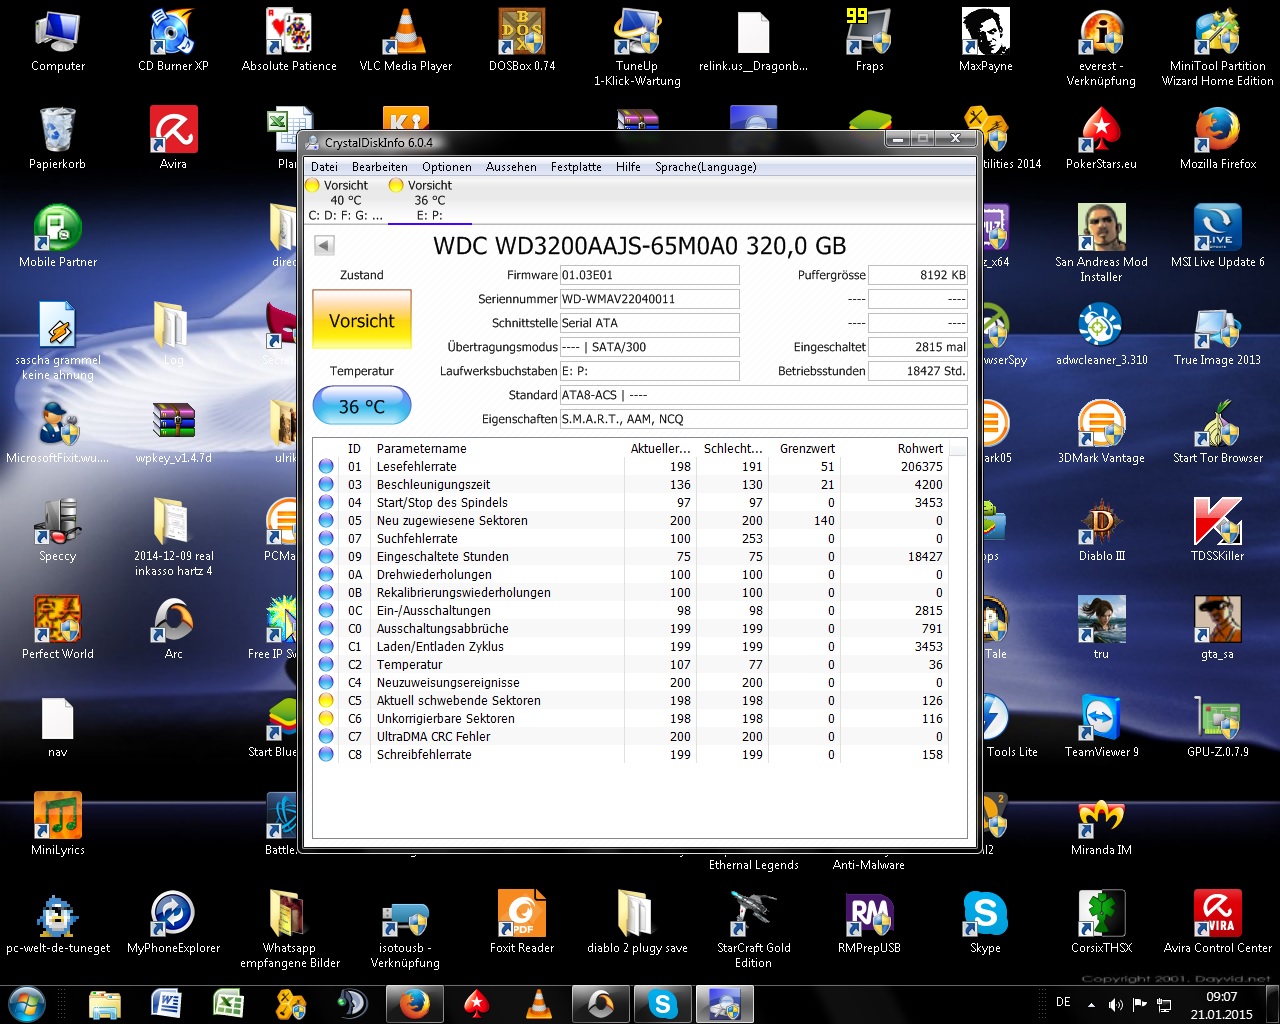This screenshot has width=1280, height=1024.
Task: Click the Parametername column header
Action: [x=421, y=449]
